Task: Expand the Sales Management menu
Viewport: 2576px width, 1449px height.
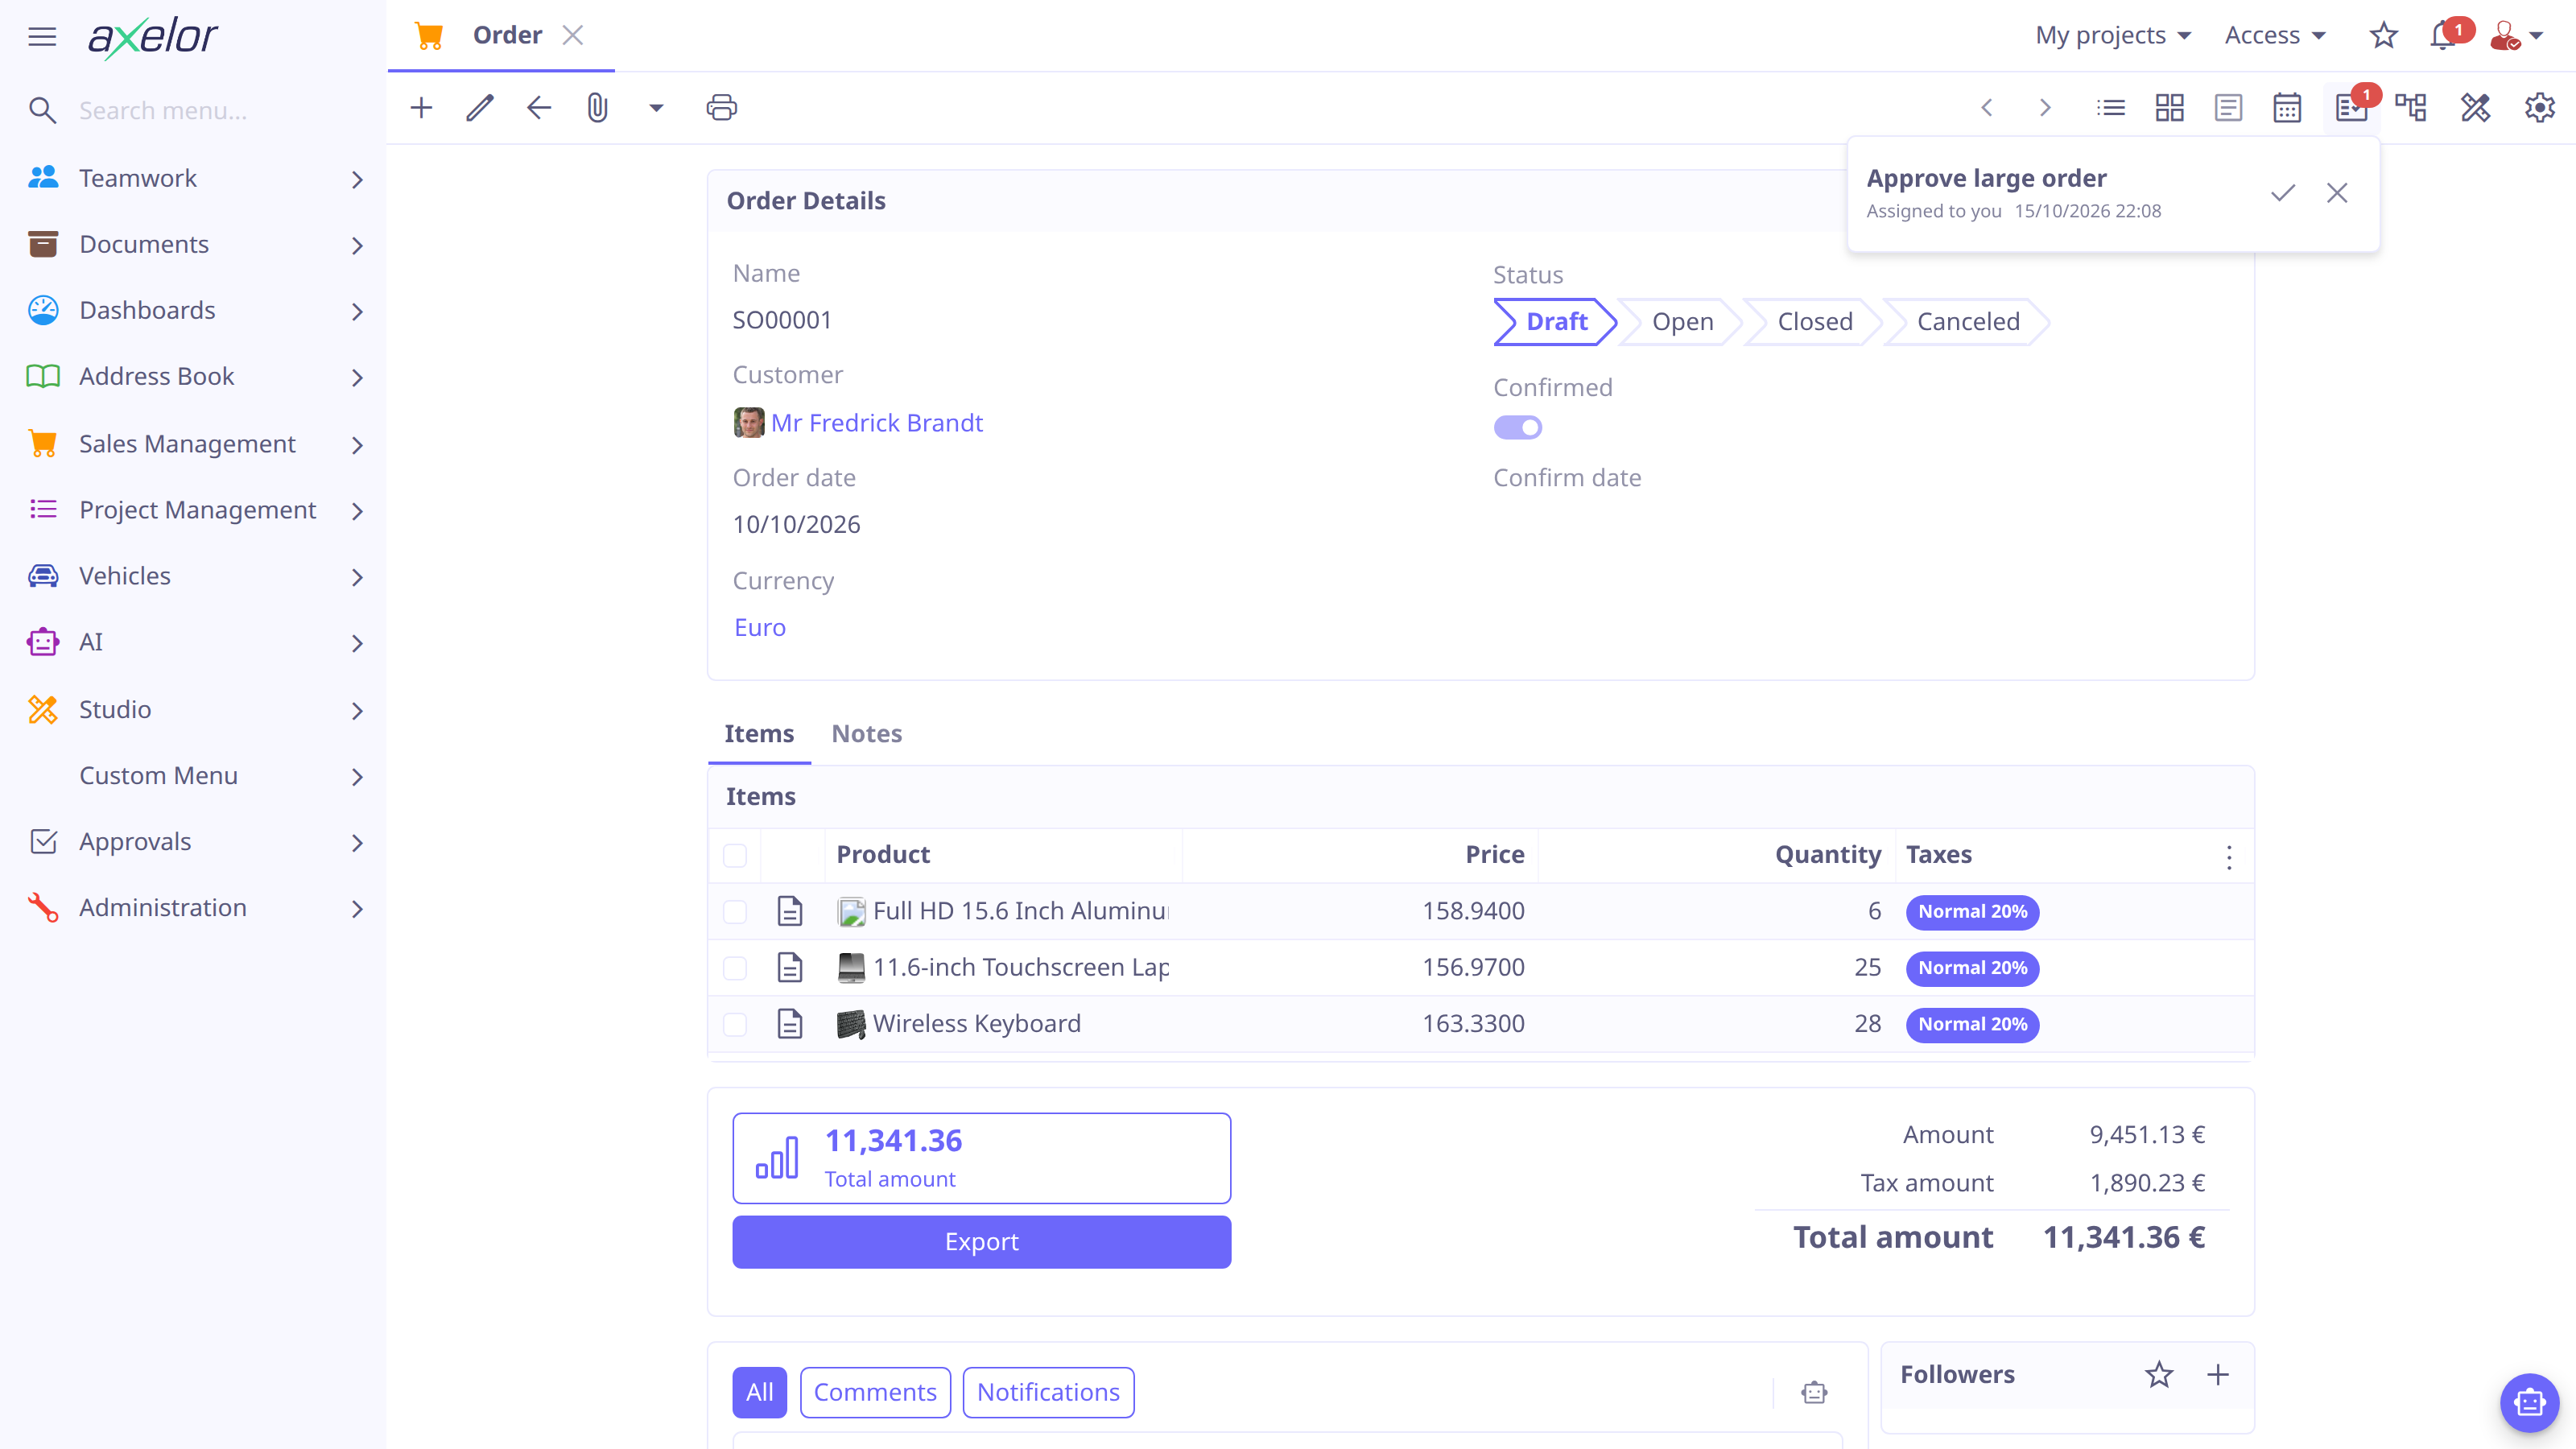Action: (193, 444)
